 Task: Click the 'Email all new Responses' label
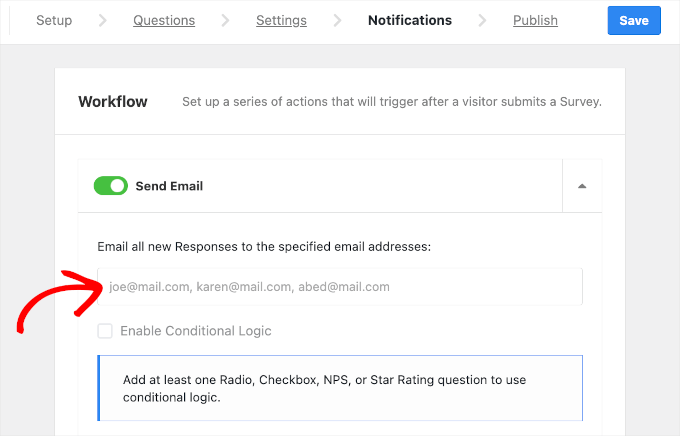coord(264,246)
